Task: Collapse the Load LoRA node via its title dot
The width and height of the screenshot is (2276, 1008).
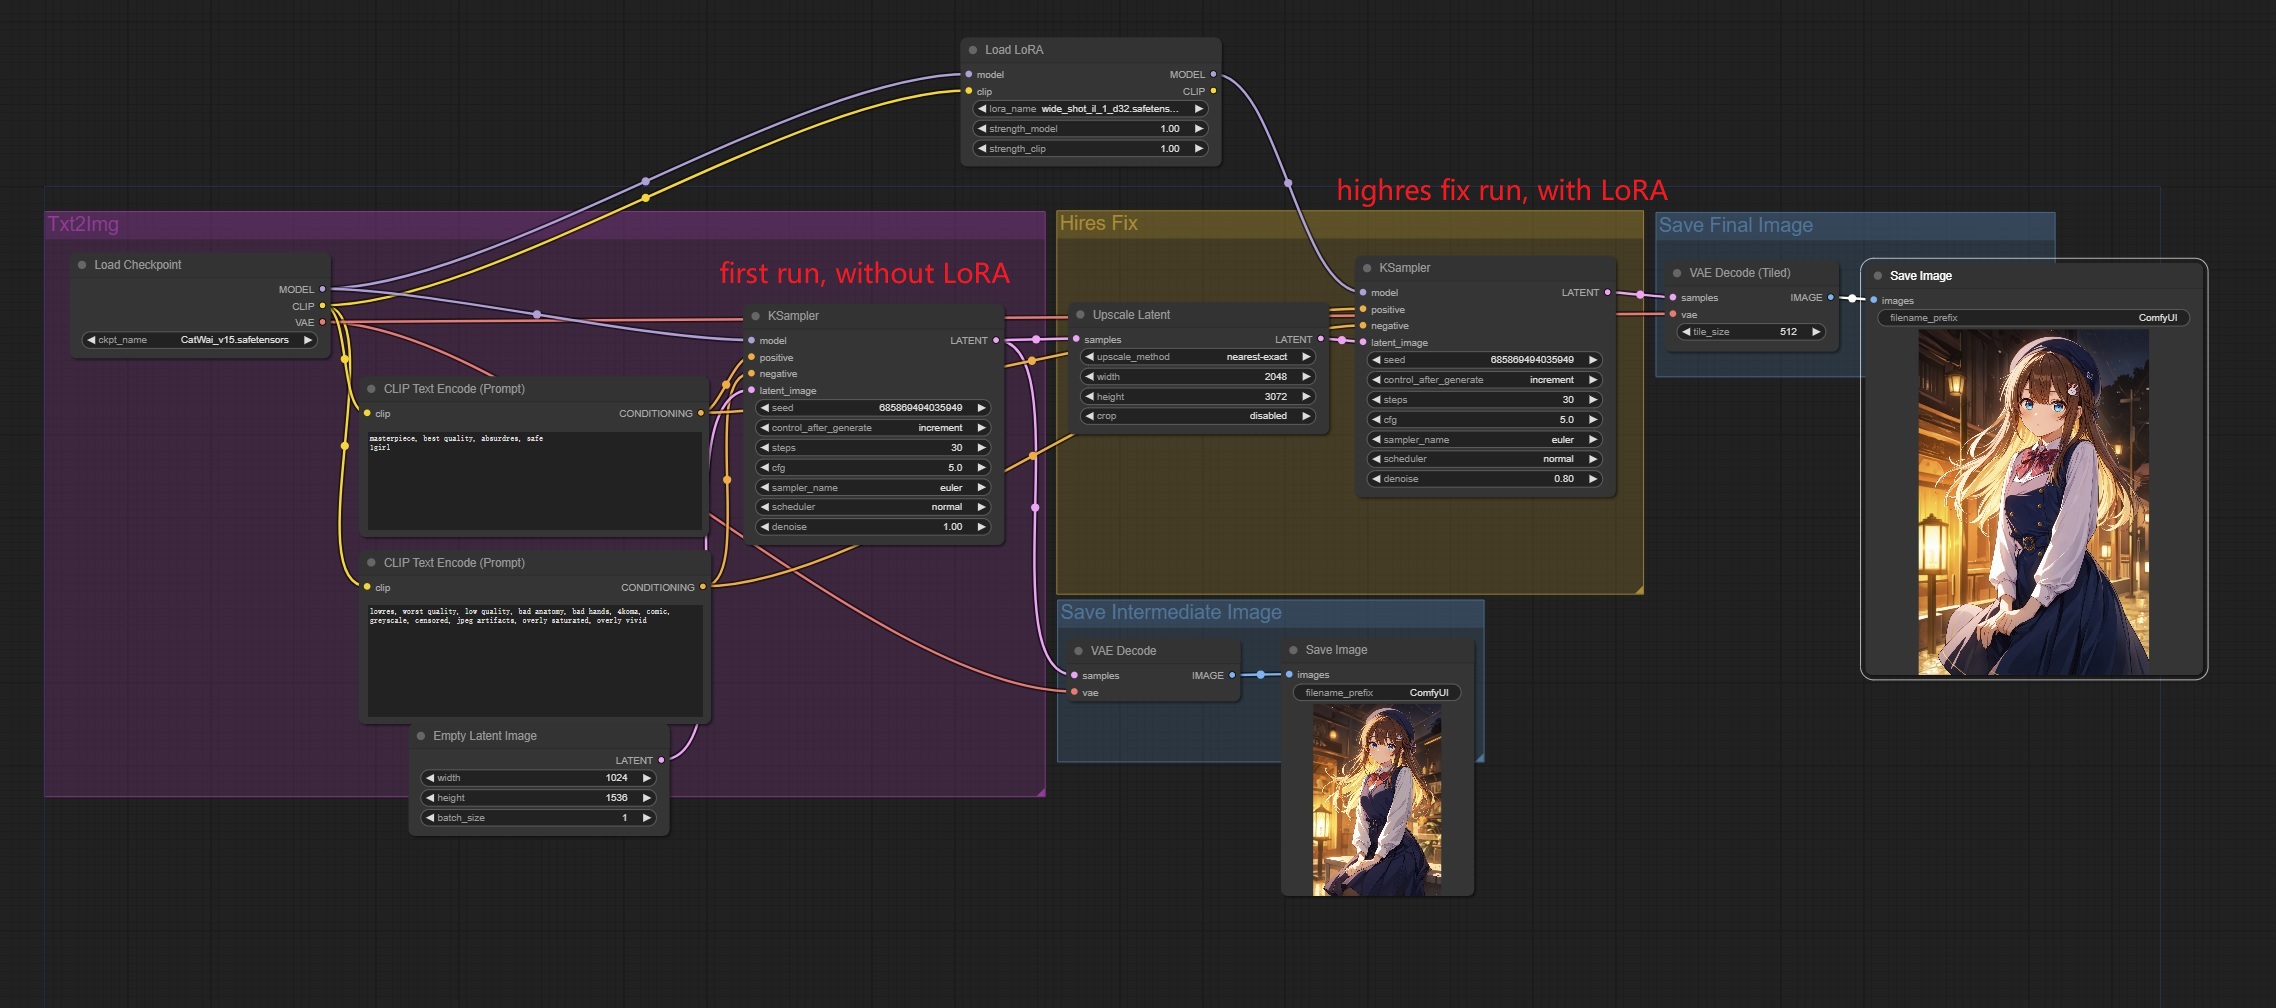Action: coord(972,50)
